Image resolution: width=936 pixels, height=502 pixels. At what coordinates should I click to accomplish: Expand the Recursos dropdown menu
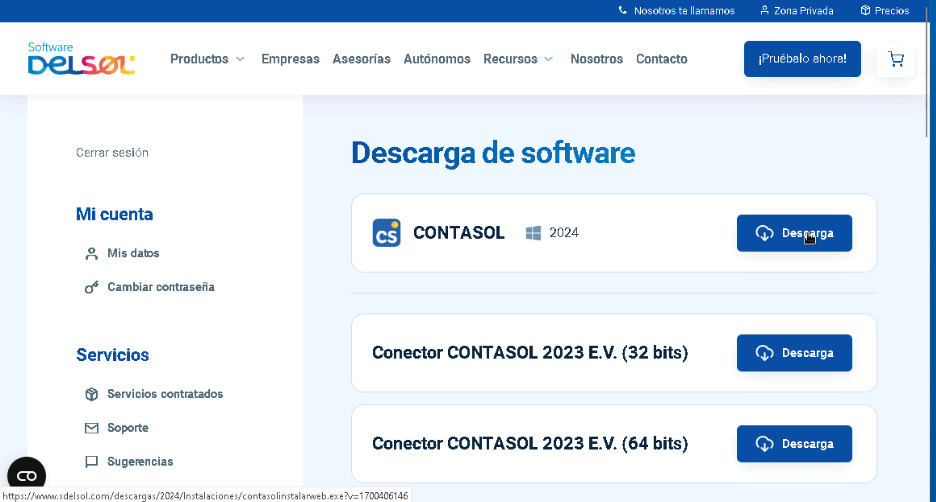click(517, 59)
